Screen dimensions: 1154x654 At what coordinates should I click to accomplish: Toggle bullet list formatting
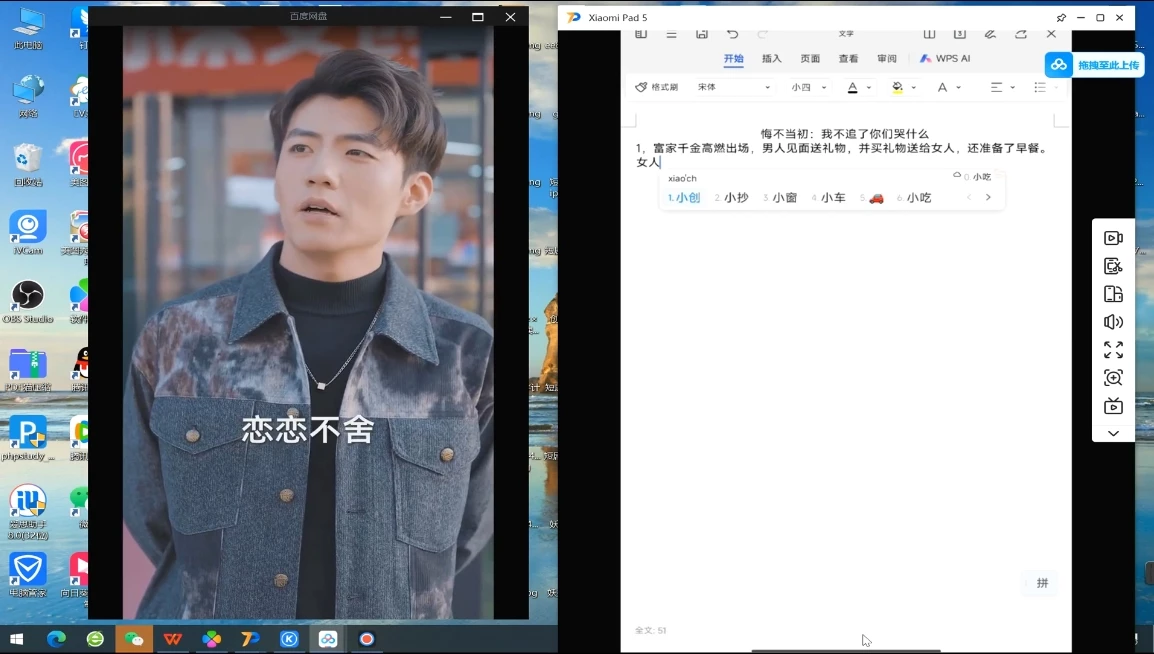point(1040,87)
